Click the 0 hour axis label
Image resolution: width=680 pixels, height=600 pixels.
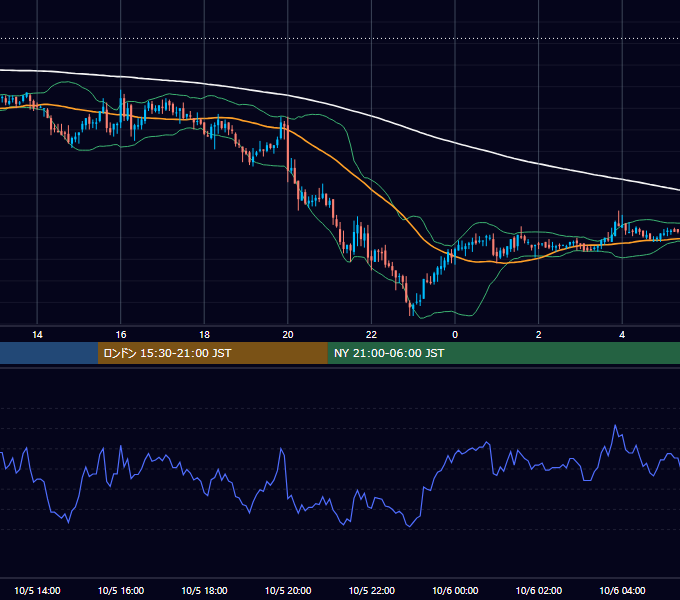pos(455,335)
